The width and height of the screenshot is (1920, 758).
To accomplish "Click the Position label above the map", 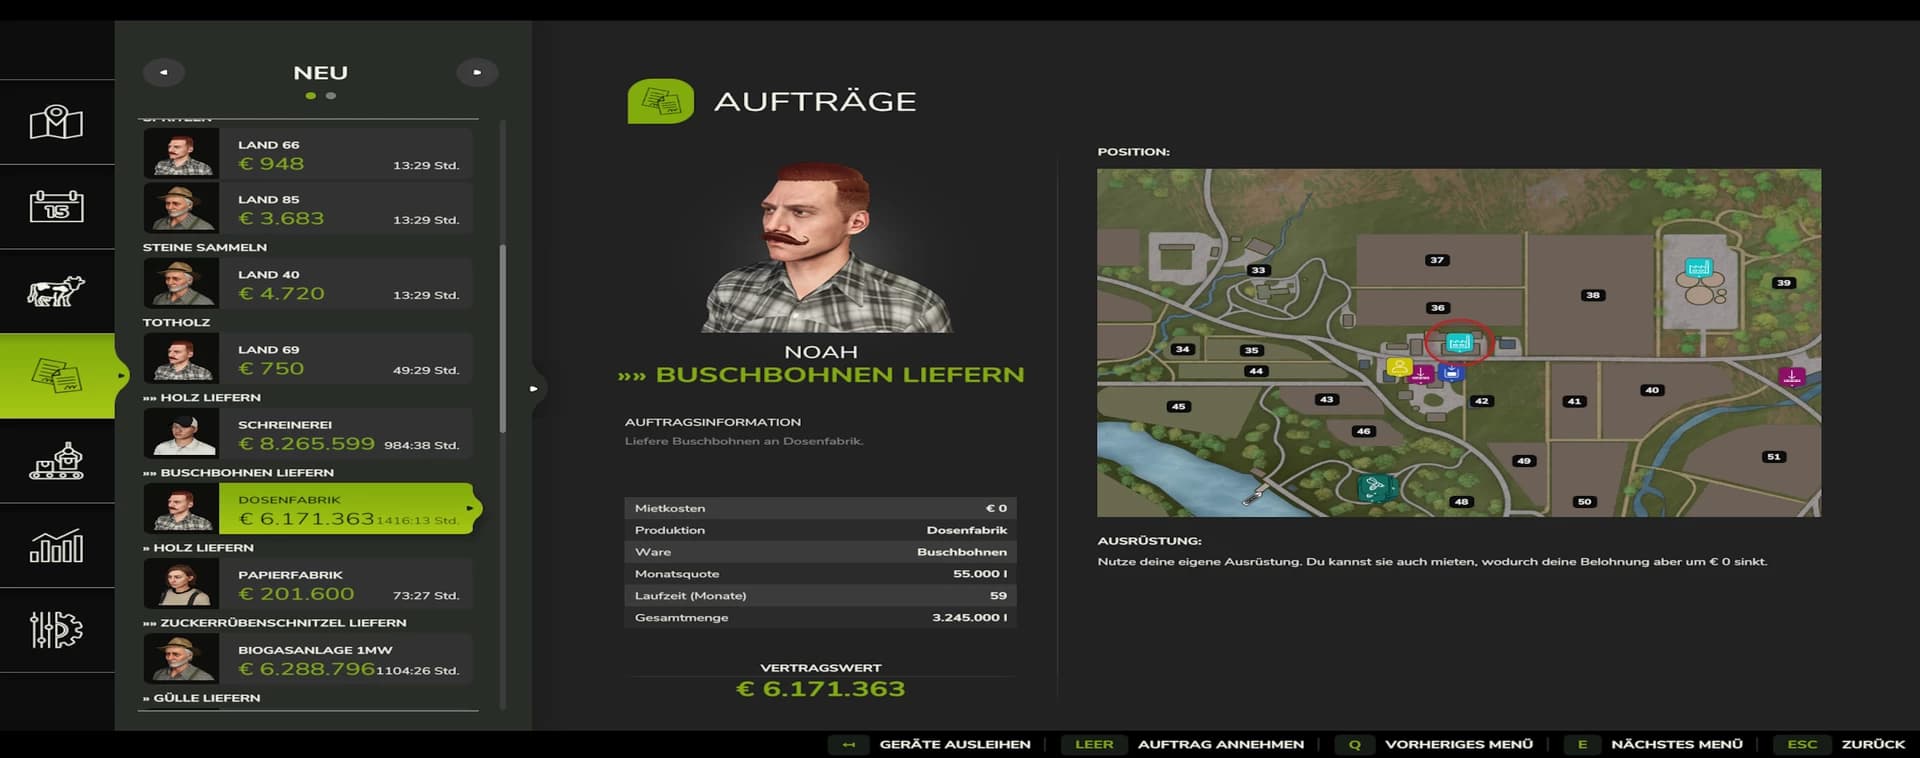I will [1133, 152].
